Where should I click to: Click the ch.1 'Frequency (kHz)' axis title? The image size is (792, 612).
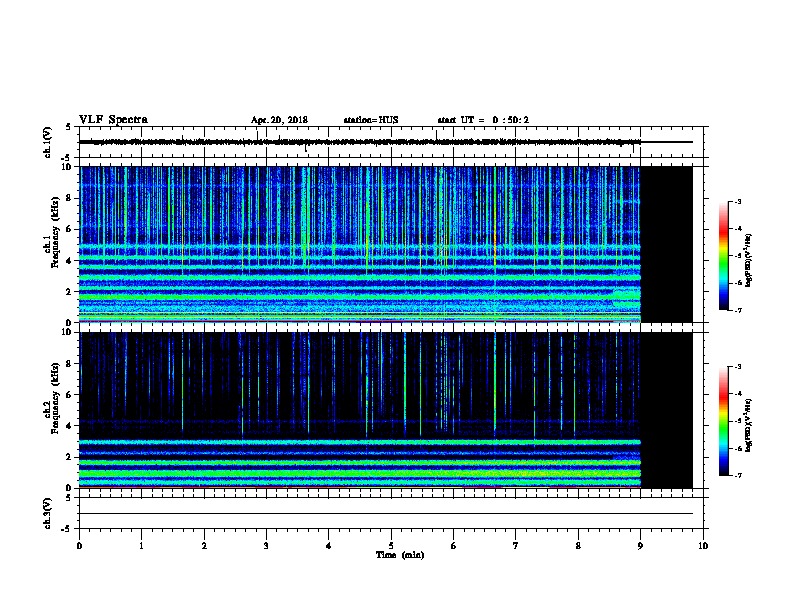[x=55, y=232]
